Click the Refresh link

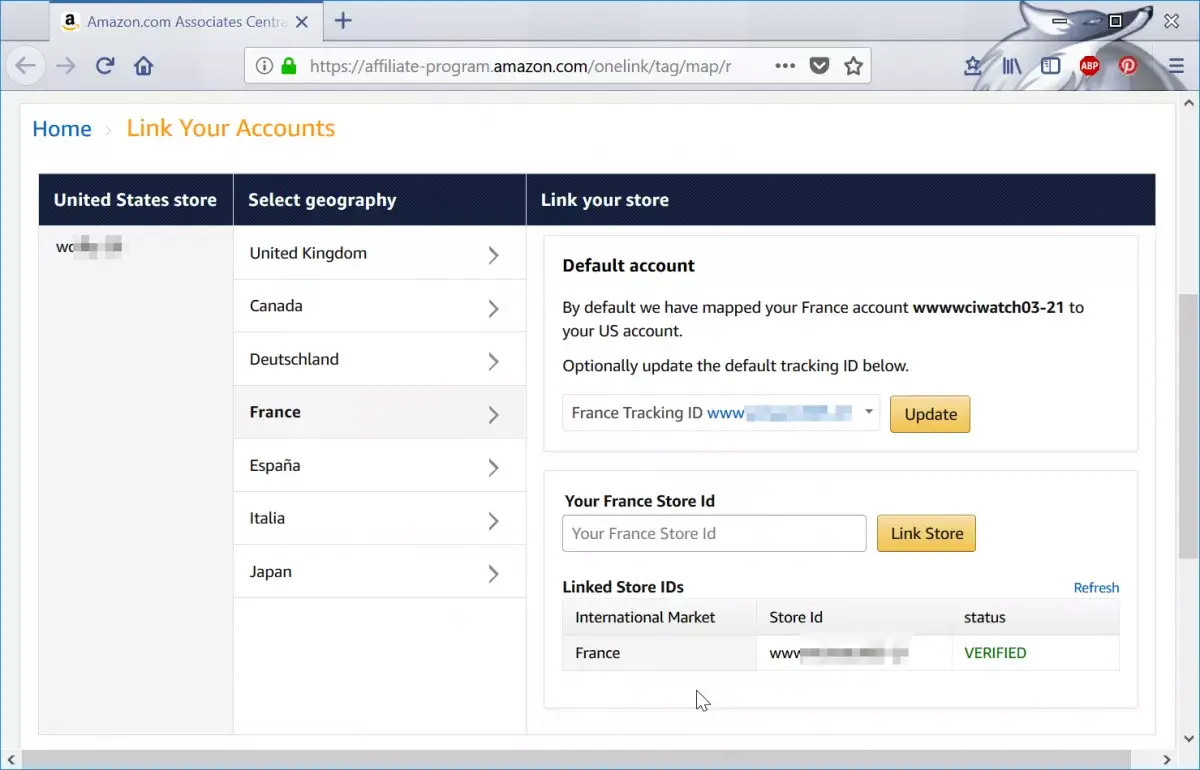(x=1096, y=587)
